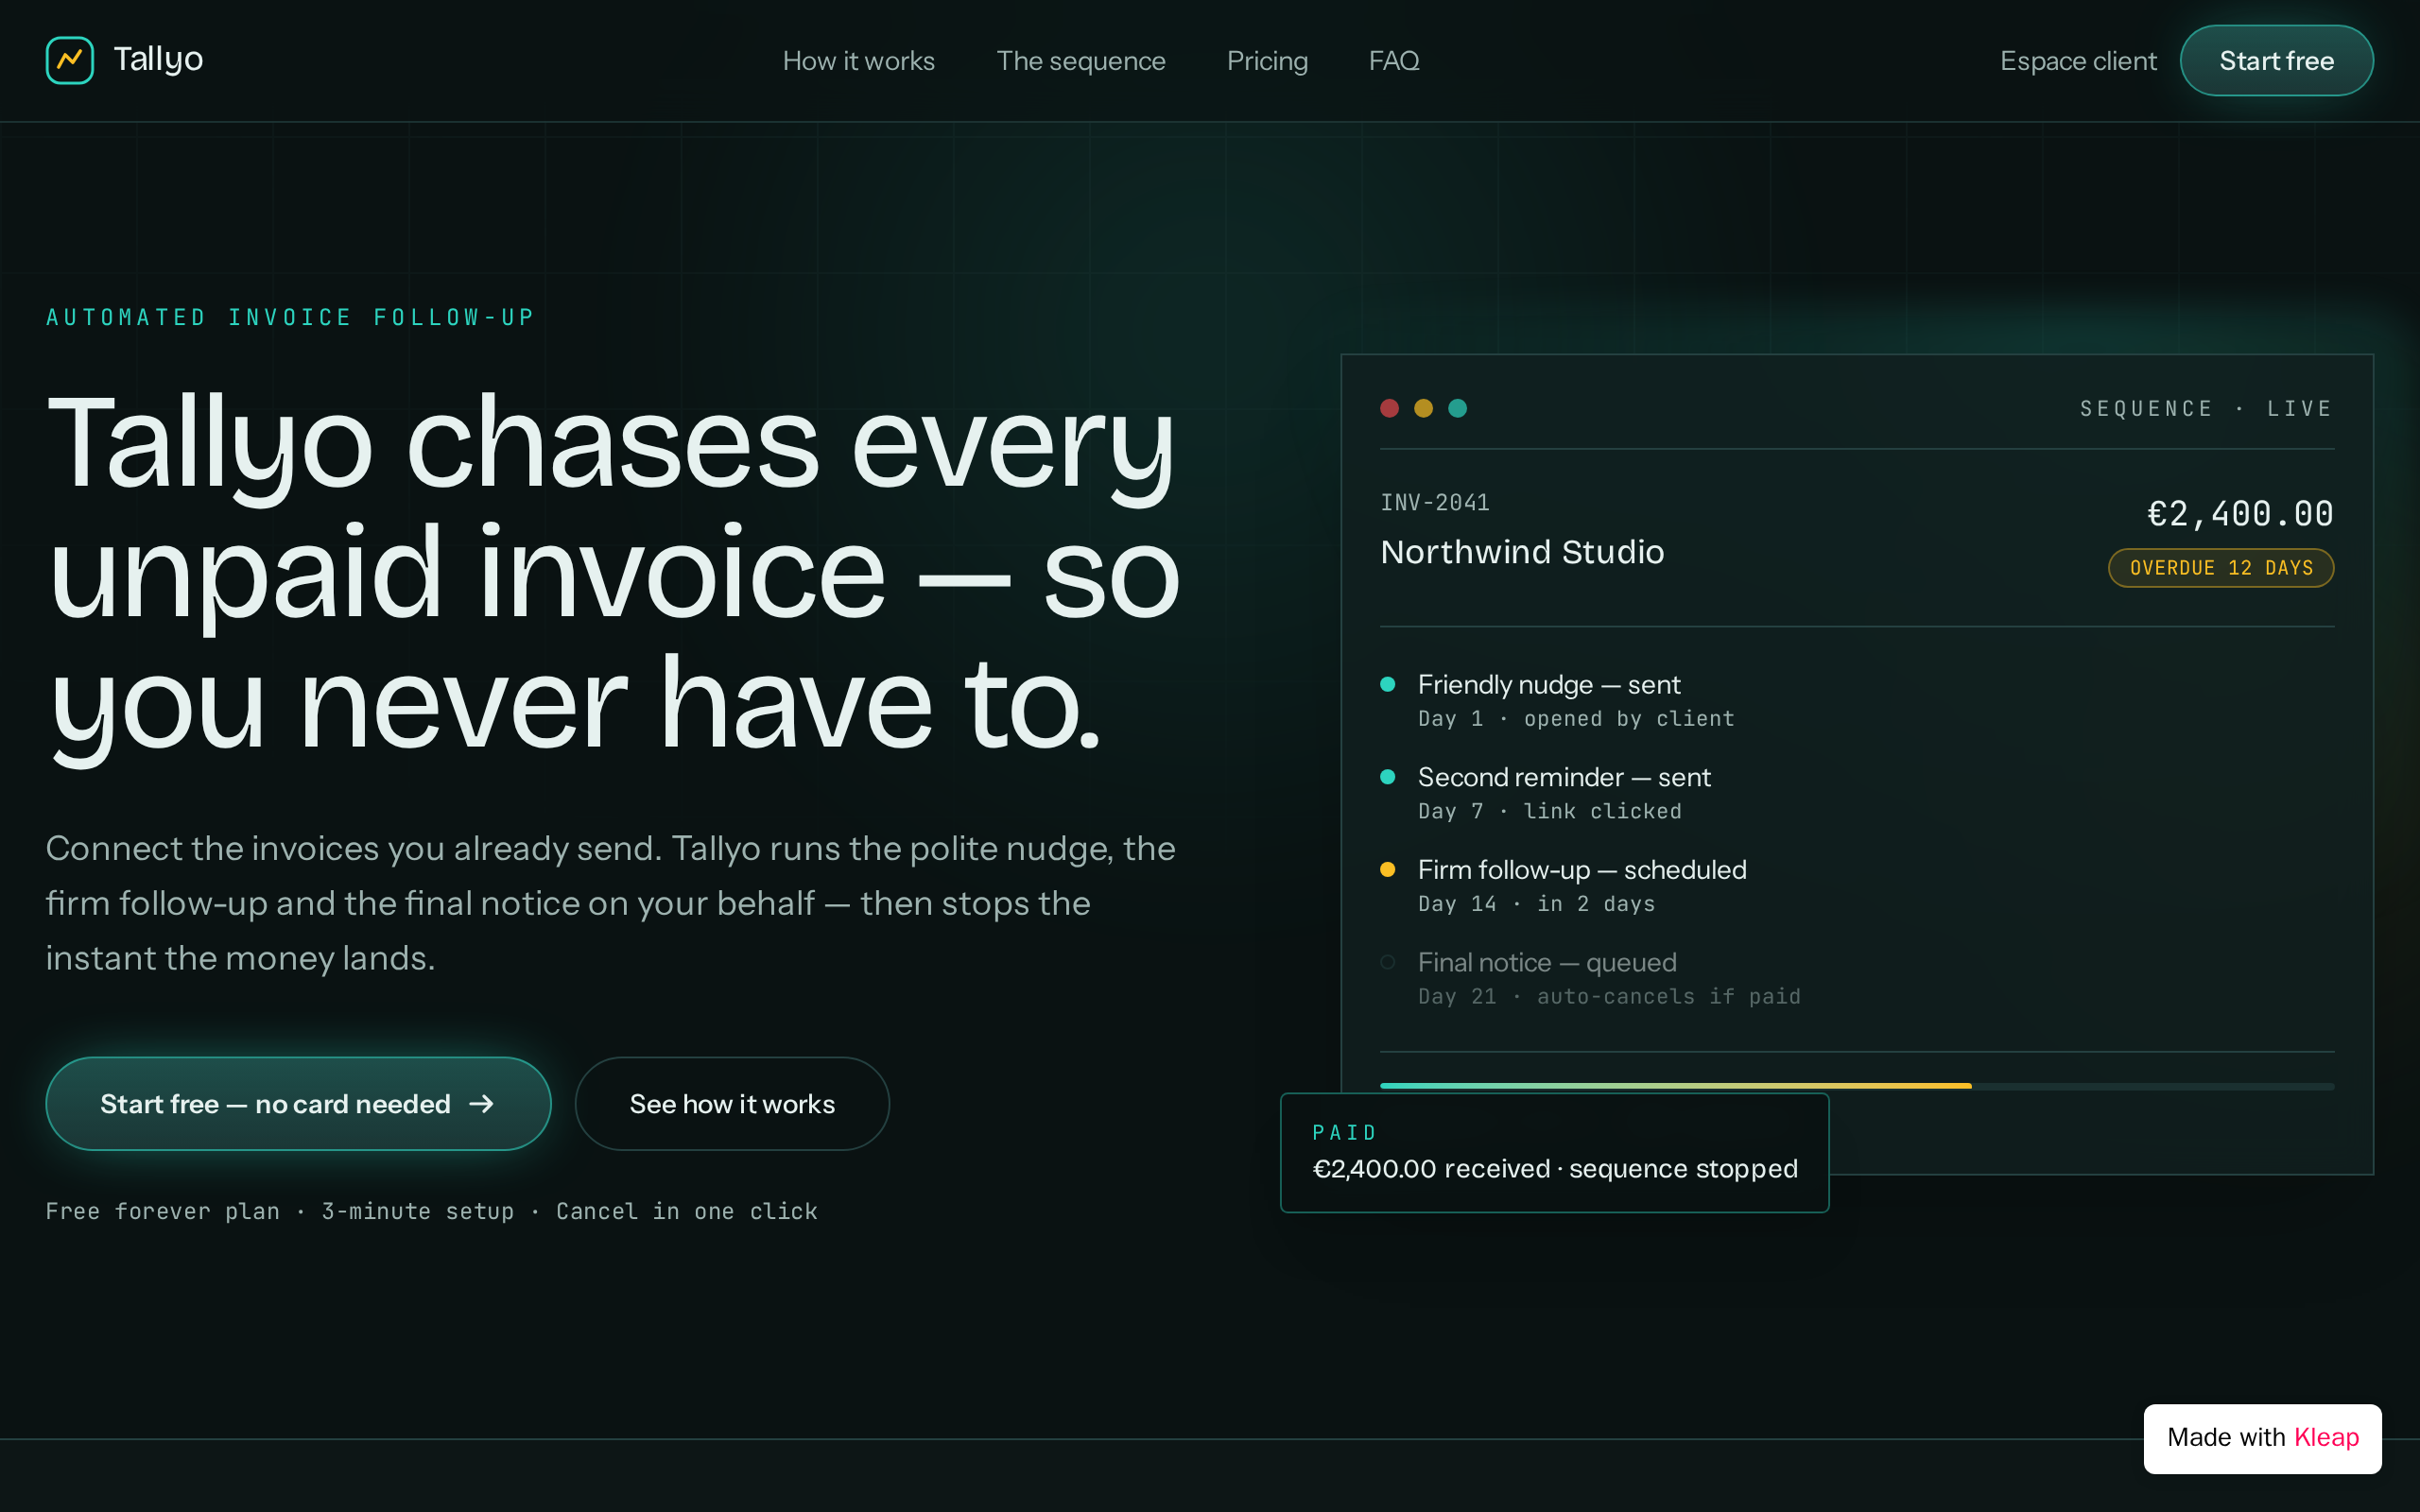The height and width of the screenshot is (1512, 2420).
Task: Click €2,400.00 received · sequence stopped text
Action: pos(1555,1169)
